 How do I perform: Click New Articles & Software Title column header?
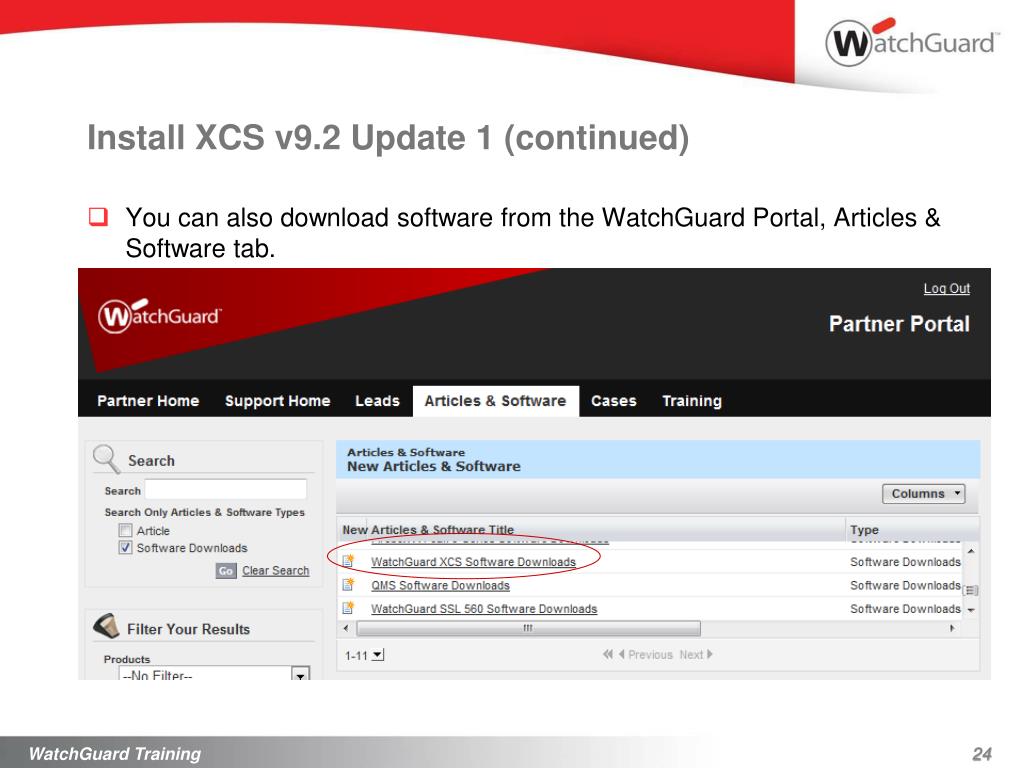[428, 530]
